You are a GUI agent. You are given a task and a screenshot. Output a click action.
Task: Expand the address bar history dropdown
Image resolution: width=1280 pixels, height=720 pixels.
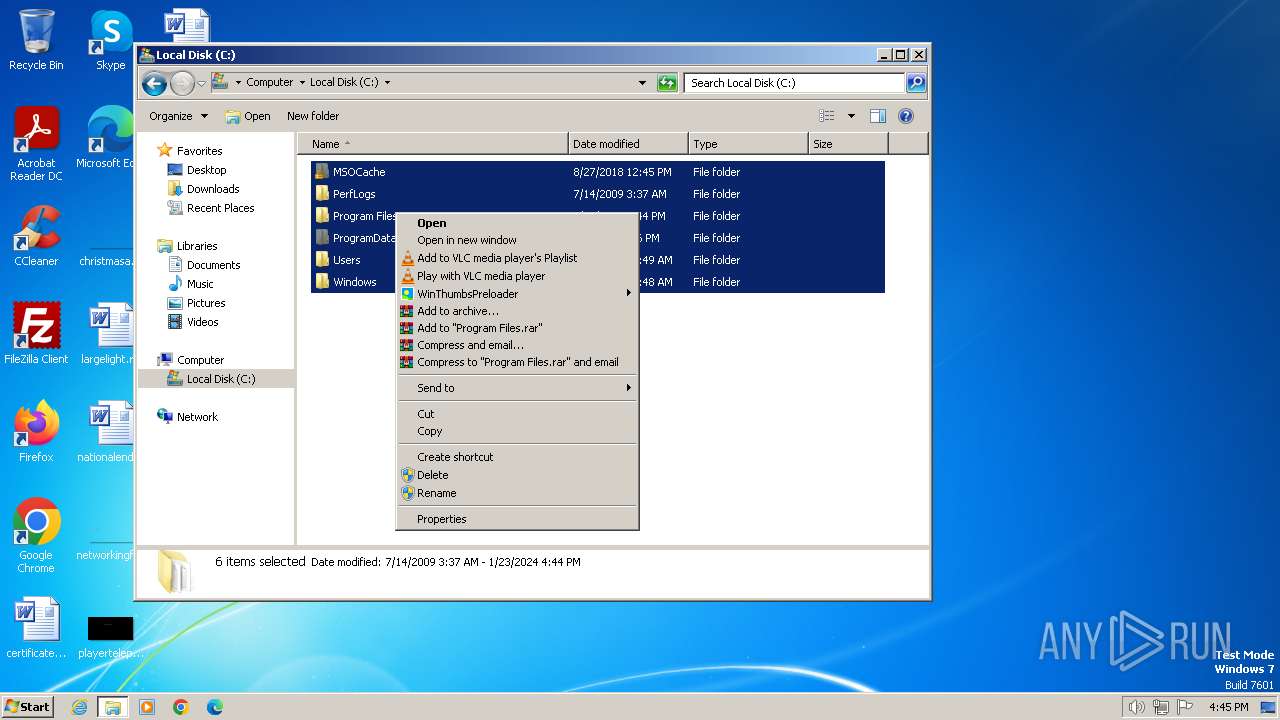point(642,83)
